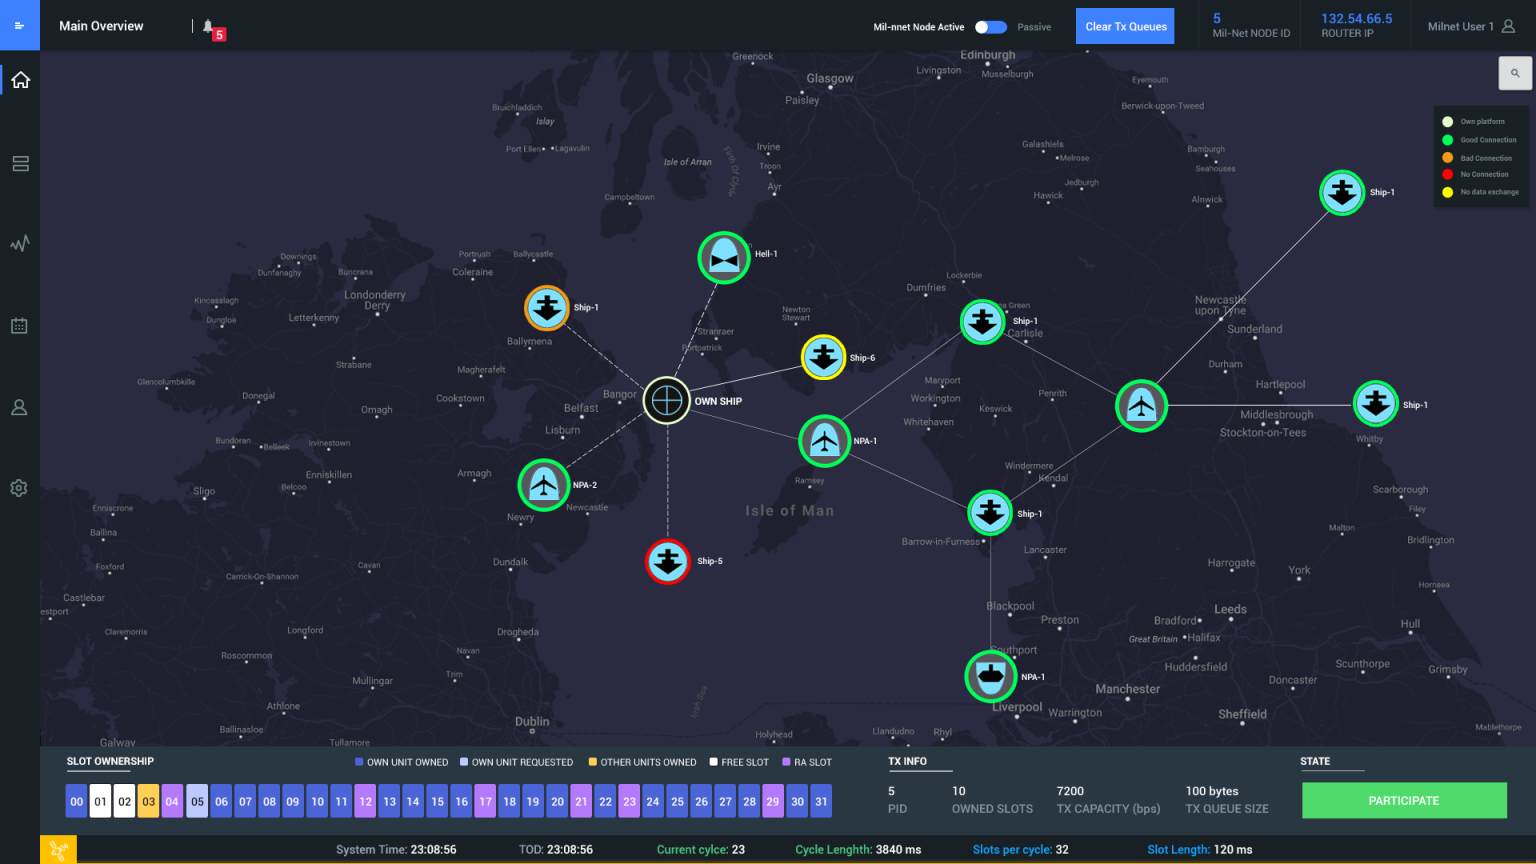The image size is (1536, 864).
Task: Select the Heli-1 helicopter node
Action: click(x=724, y=258)
